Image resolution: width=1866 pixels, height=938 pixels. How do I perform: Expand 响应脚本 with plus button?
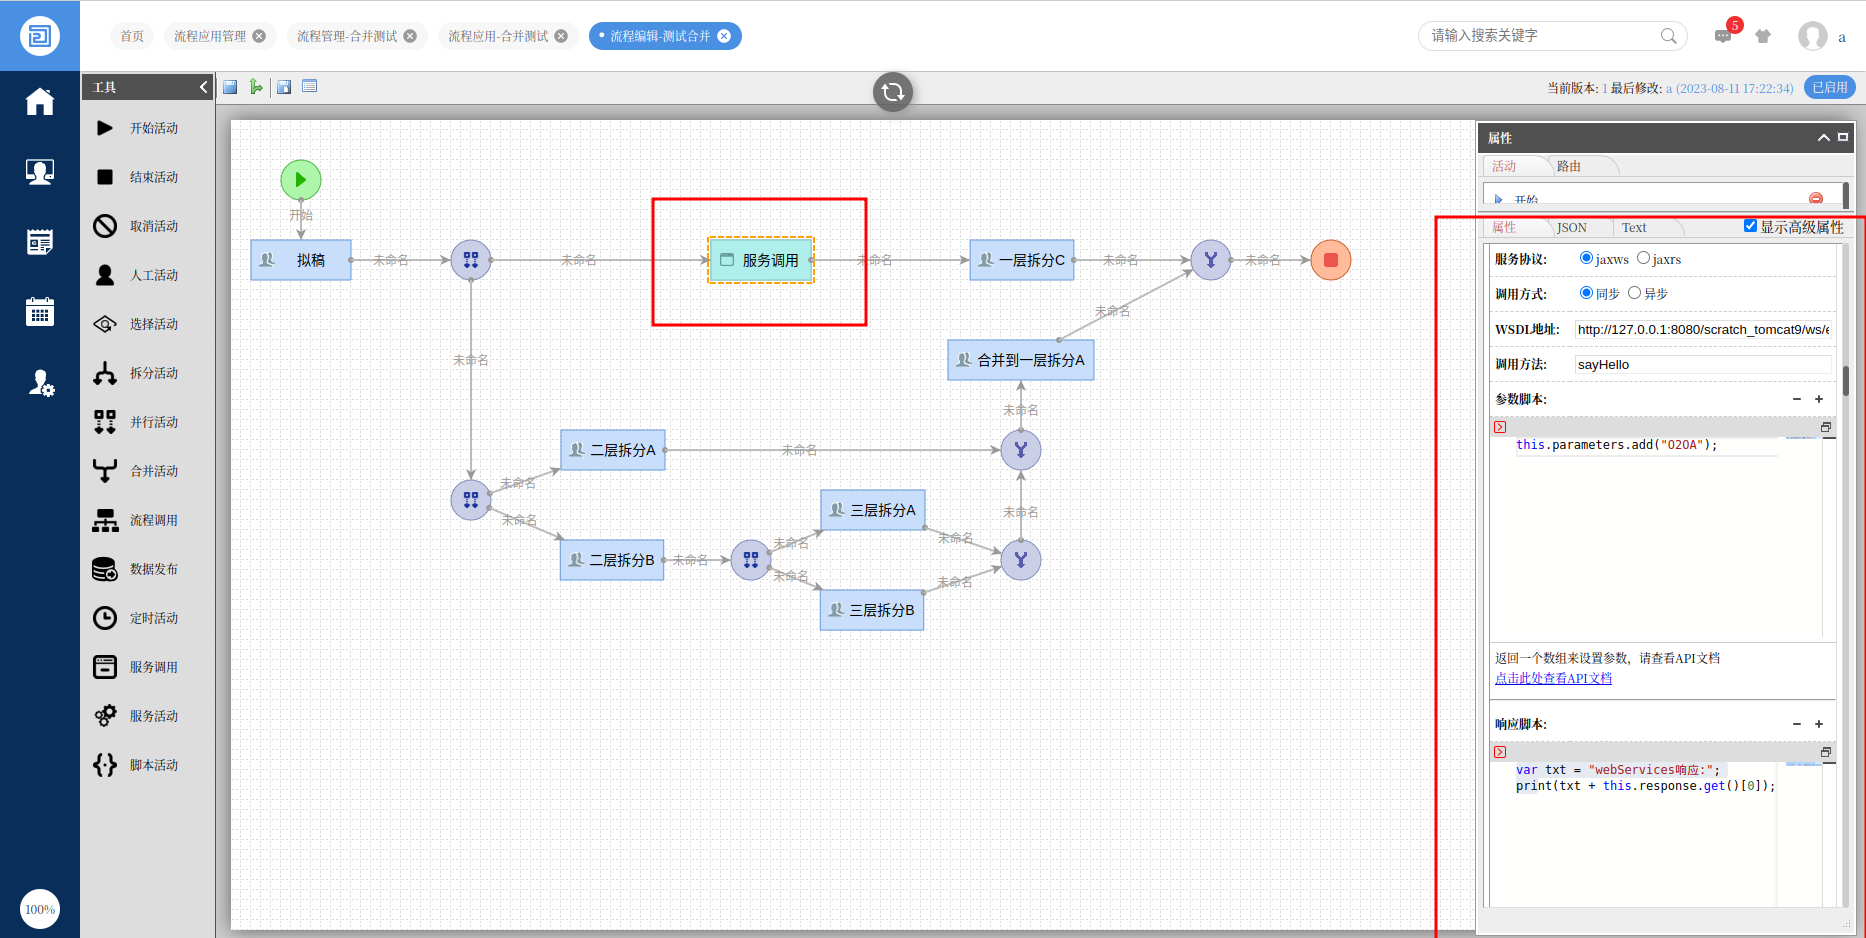(1819, 724)
